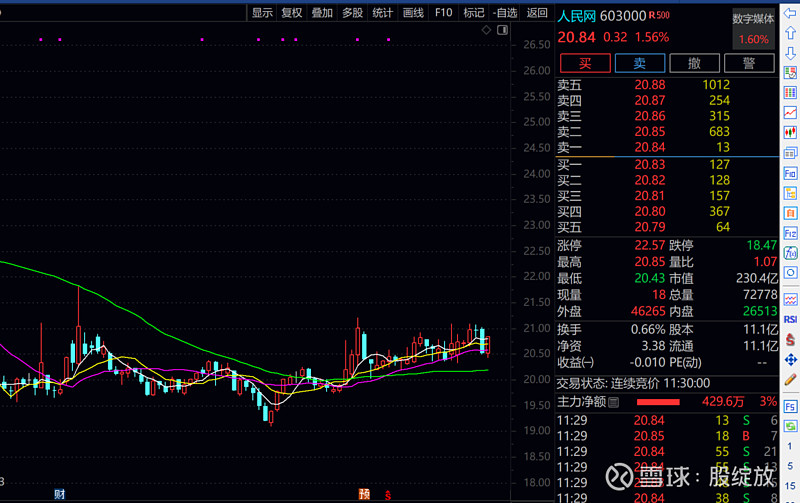The width and height of the screenshot is (800, 503).
Task: Click the 返回 toolbar button
Action: [x=537, y=13]
